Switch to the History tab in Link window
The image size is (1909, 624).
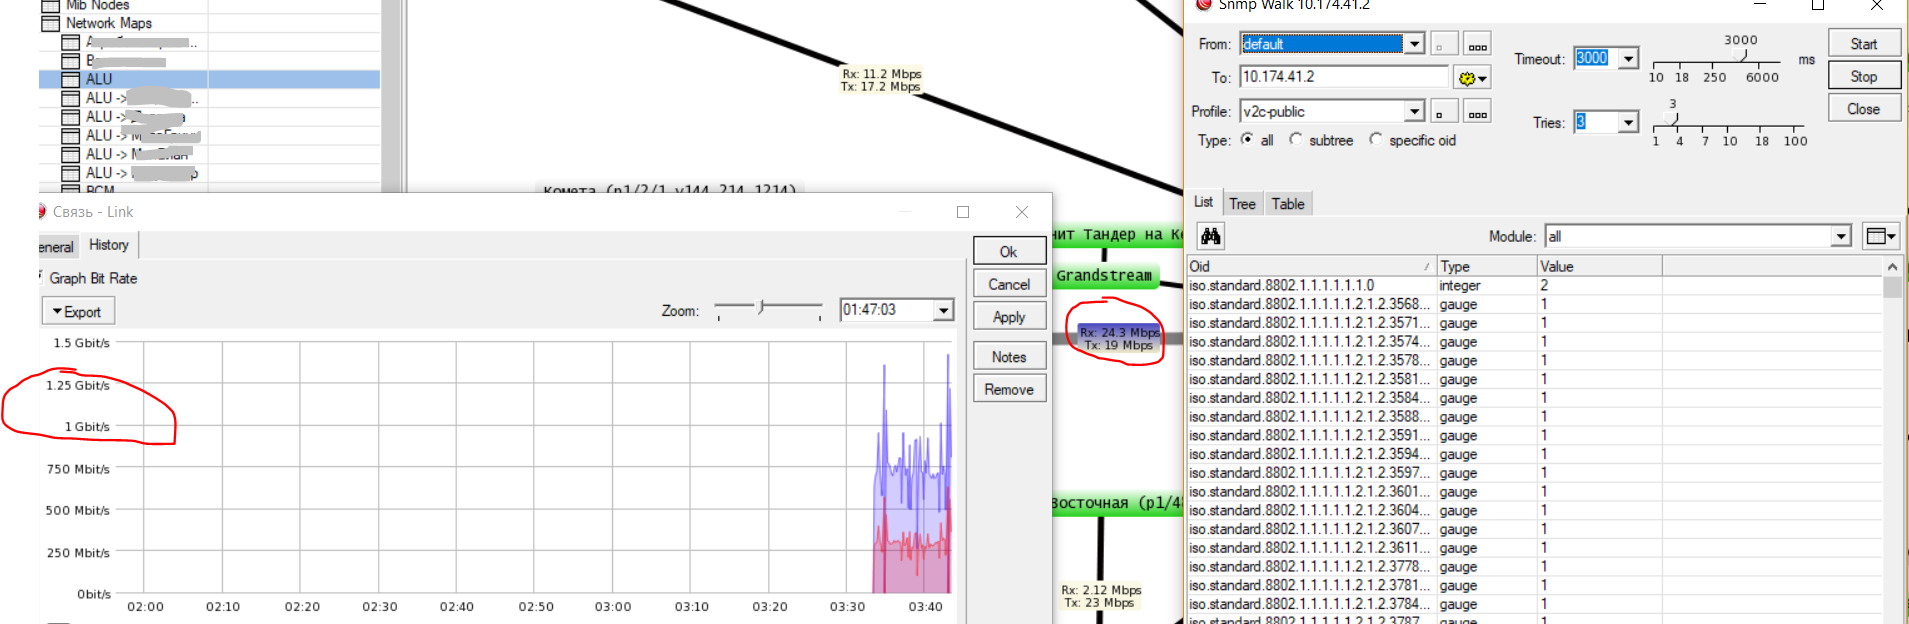[x=109, y=245]
